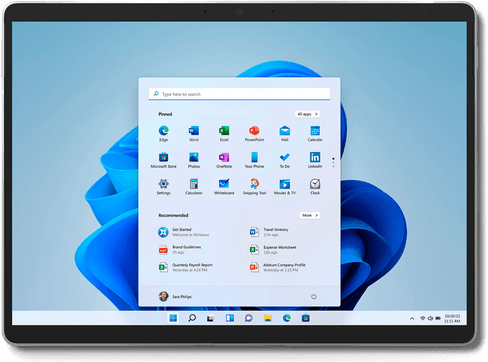Open Edge from the taskbar
Viewport: 488px width, 362px height.
(x=287, y=318)
